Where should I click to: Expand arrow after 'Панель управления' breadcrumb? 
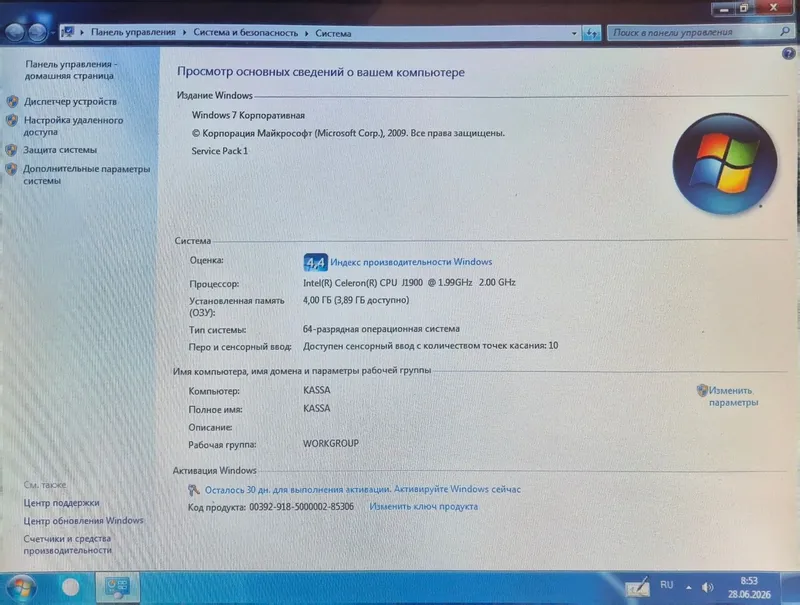184,33
